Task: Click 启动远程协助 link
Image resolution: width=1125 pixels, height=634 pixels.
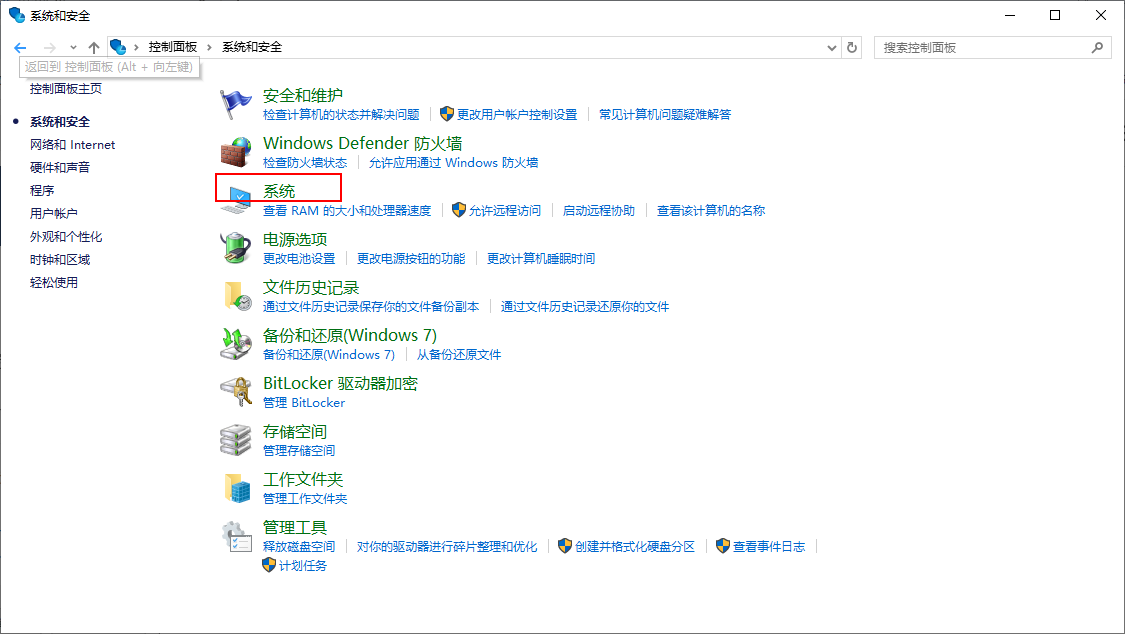Action: tap(598, 210)
